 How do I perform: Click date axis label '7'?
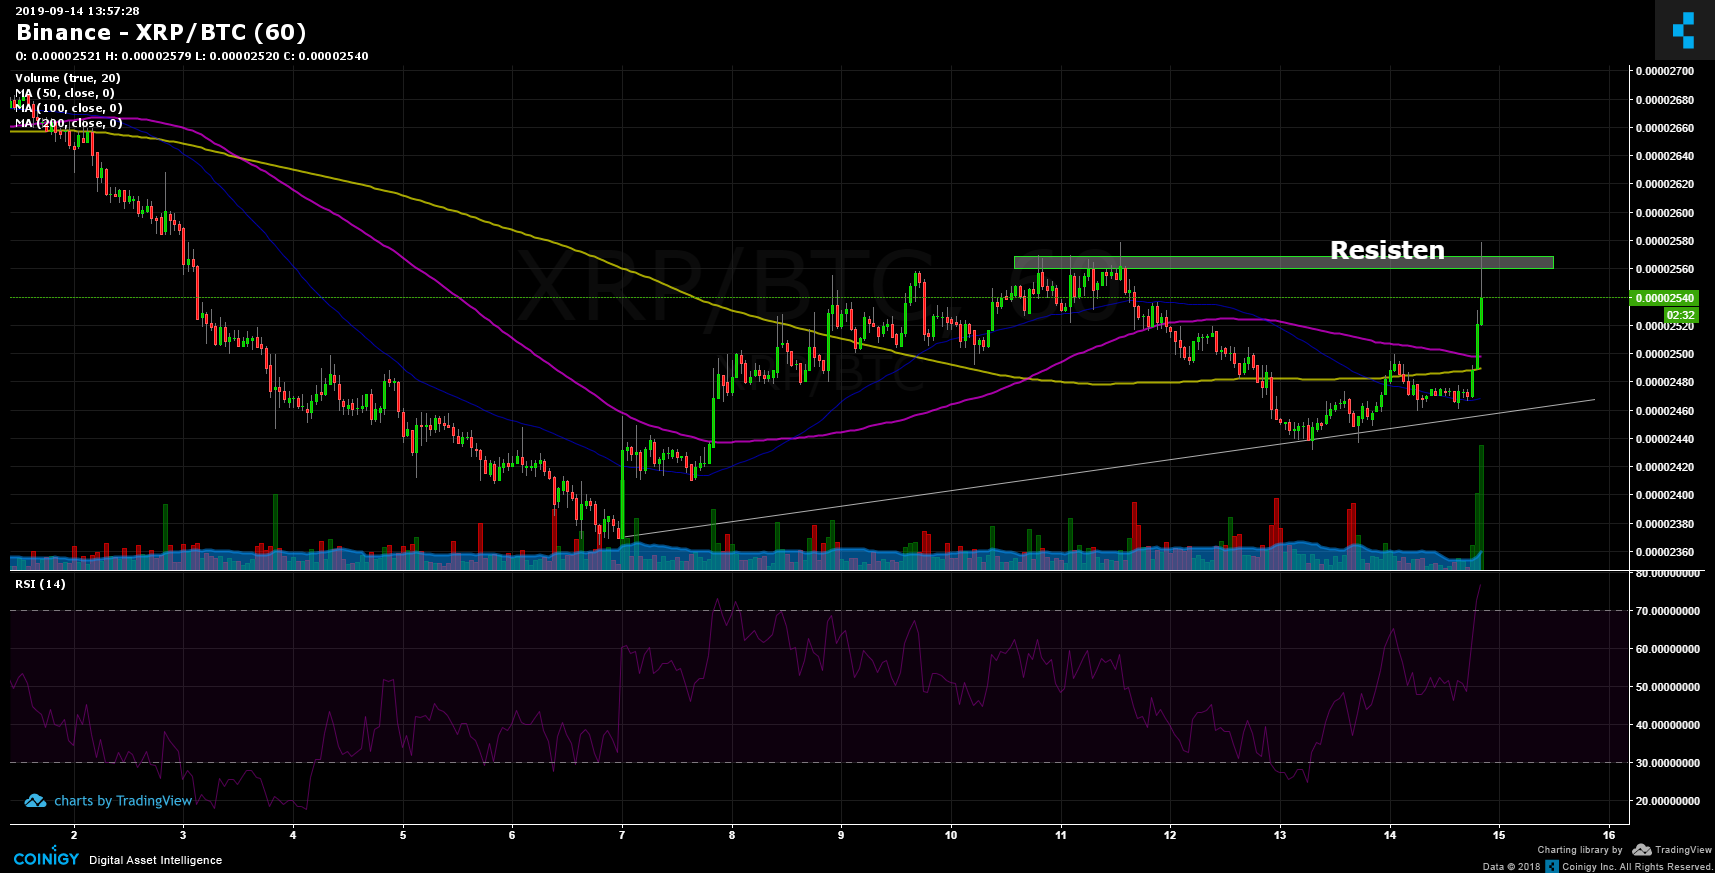pyautogui.click(x=622, y=835)
